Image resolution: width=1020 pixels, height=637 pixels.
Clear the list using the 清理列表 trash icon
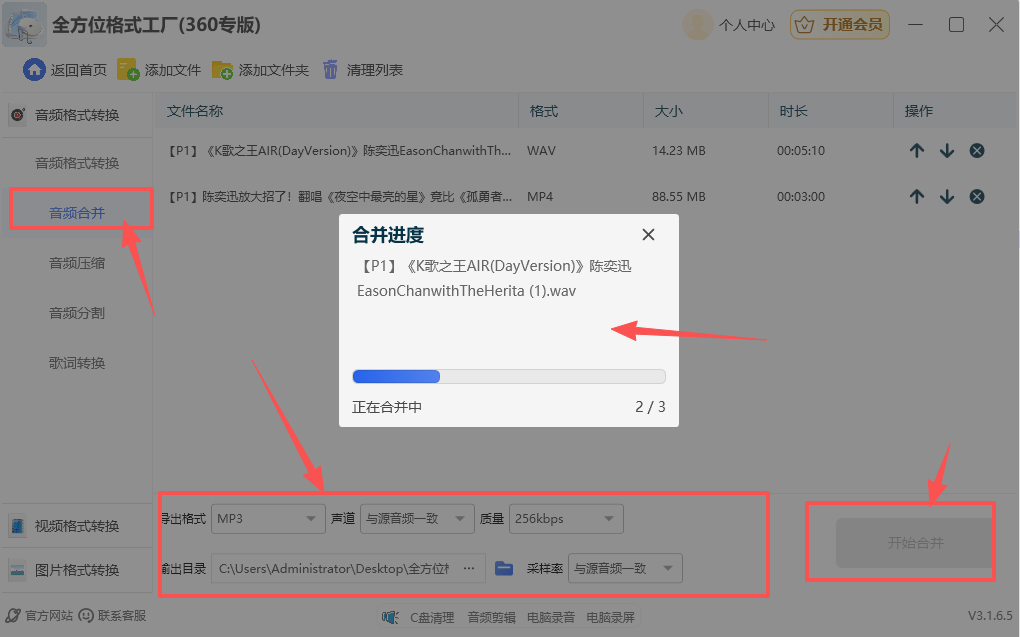pos(330,69)
